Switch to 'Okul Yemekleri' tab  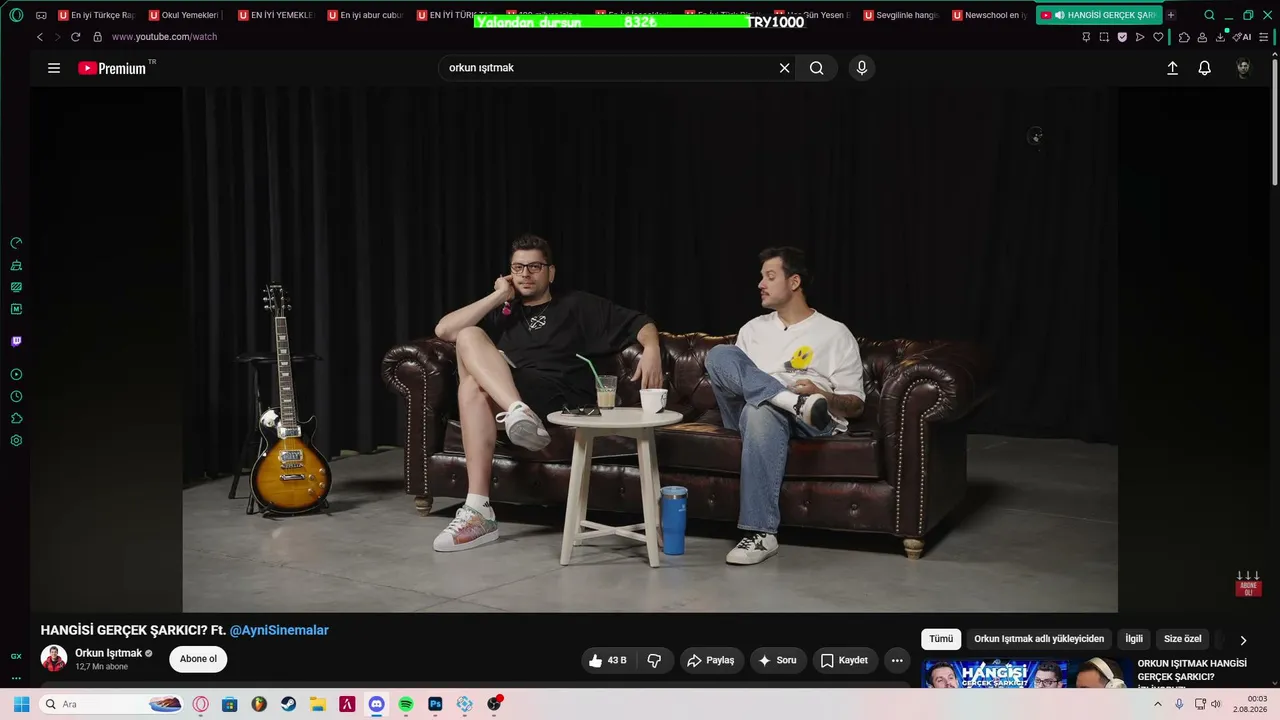(186, 15)
